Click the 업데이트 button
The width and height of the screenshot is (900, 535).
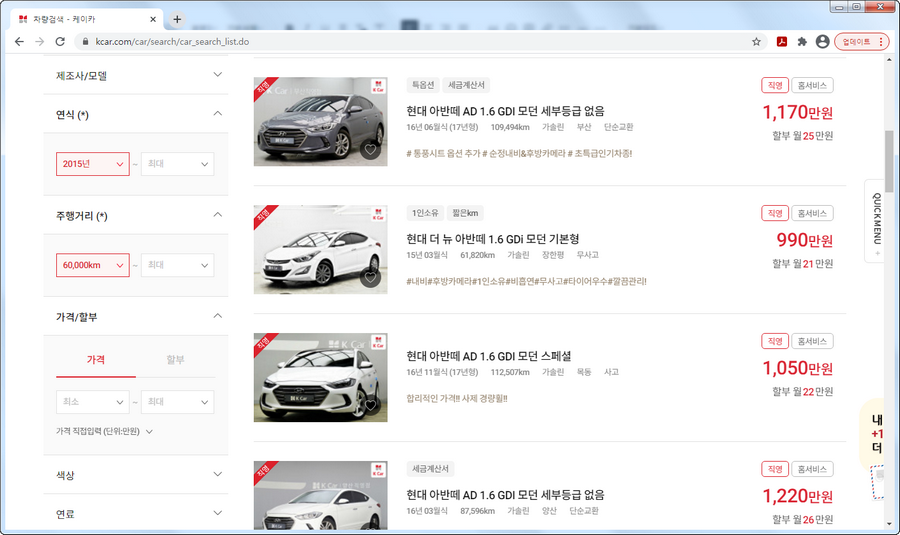861,41
